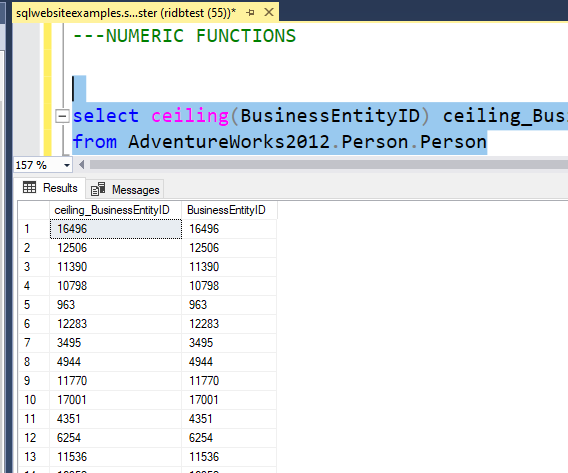
Task: Click the horizontal scrollbar left arrow
Action: pyautogui.click(x=82, y=165)
